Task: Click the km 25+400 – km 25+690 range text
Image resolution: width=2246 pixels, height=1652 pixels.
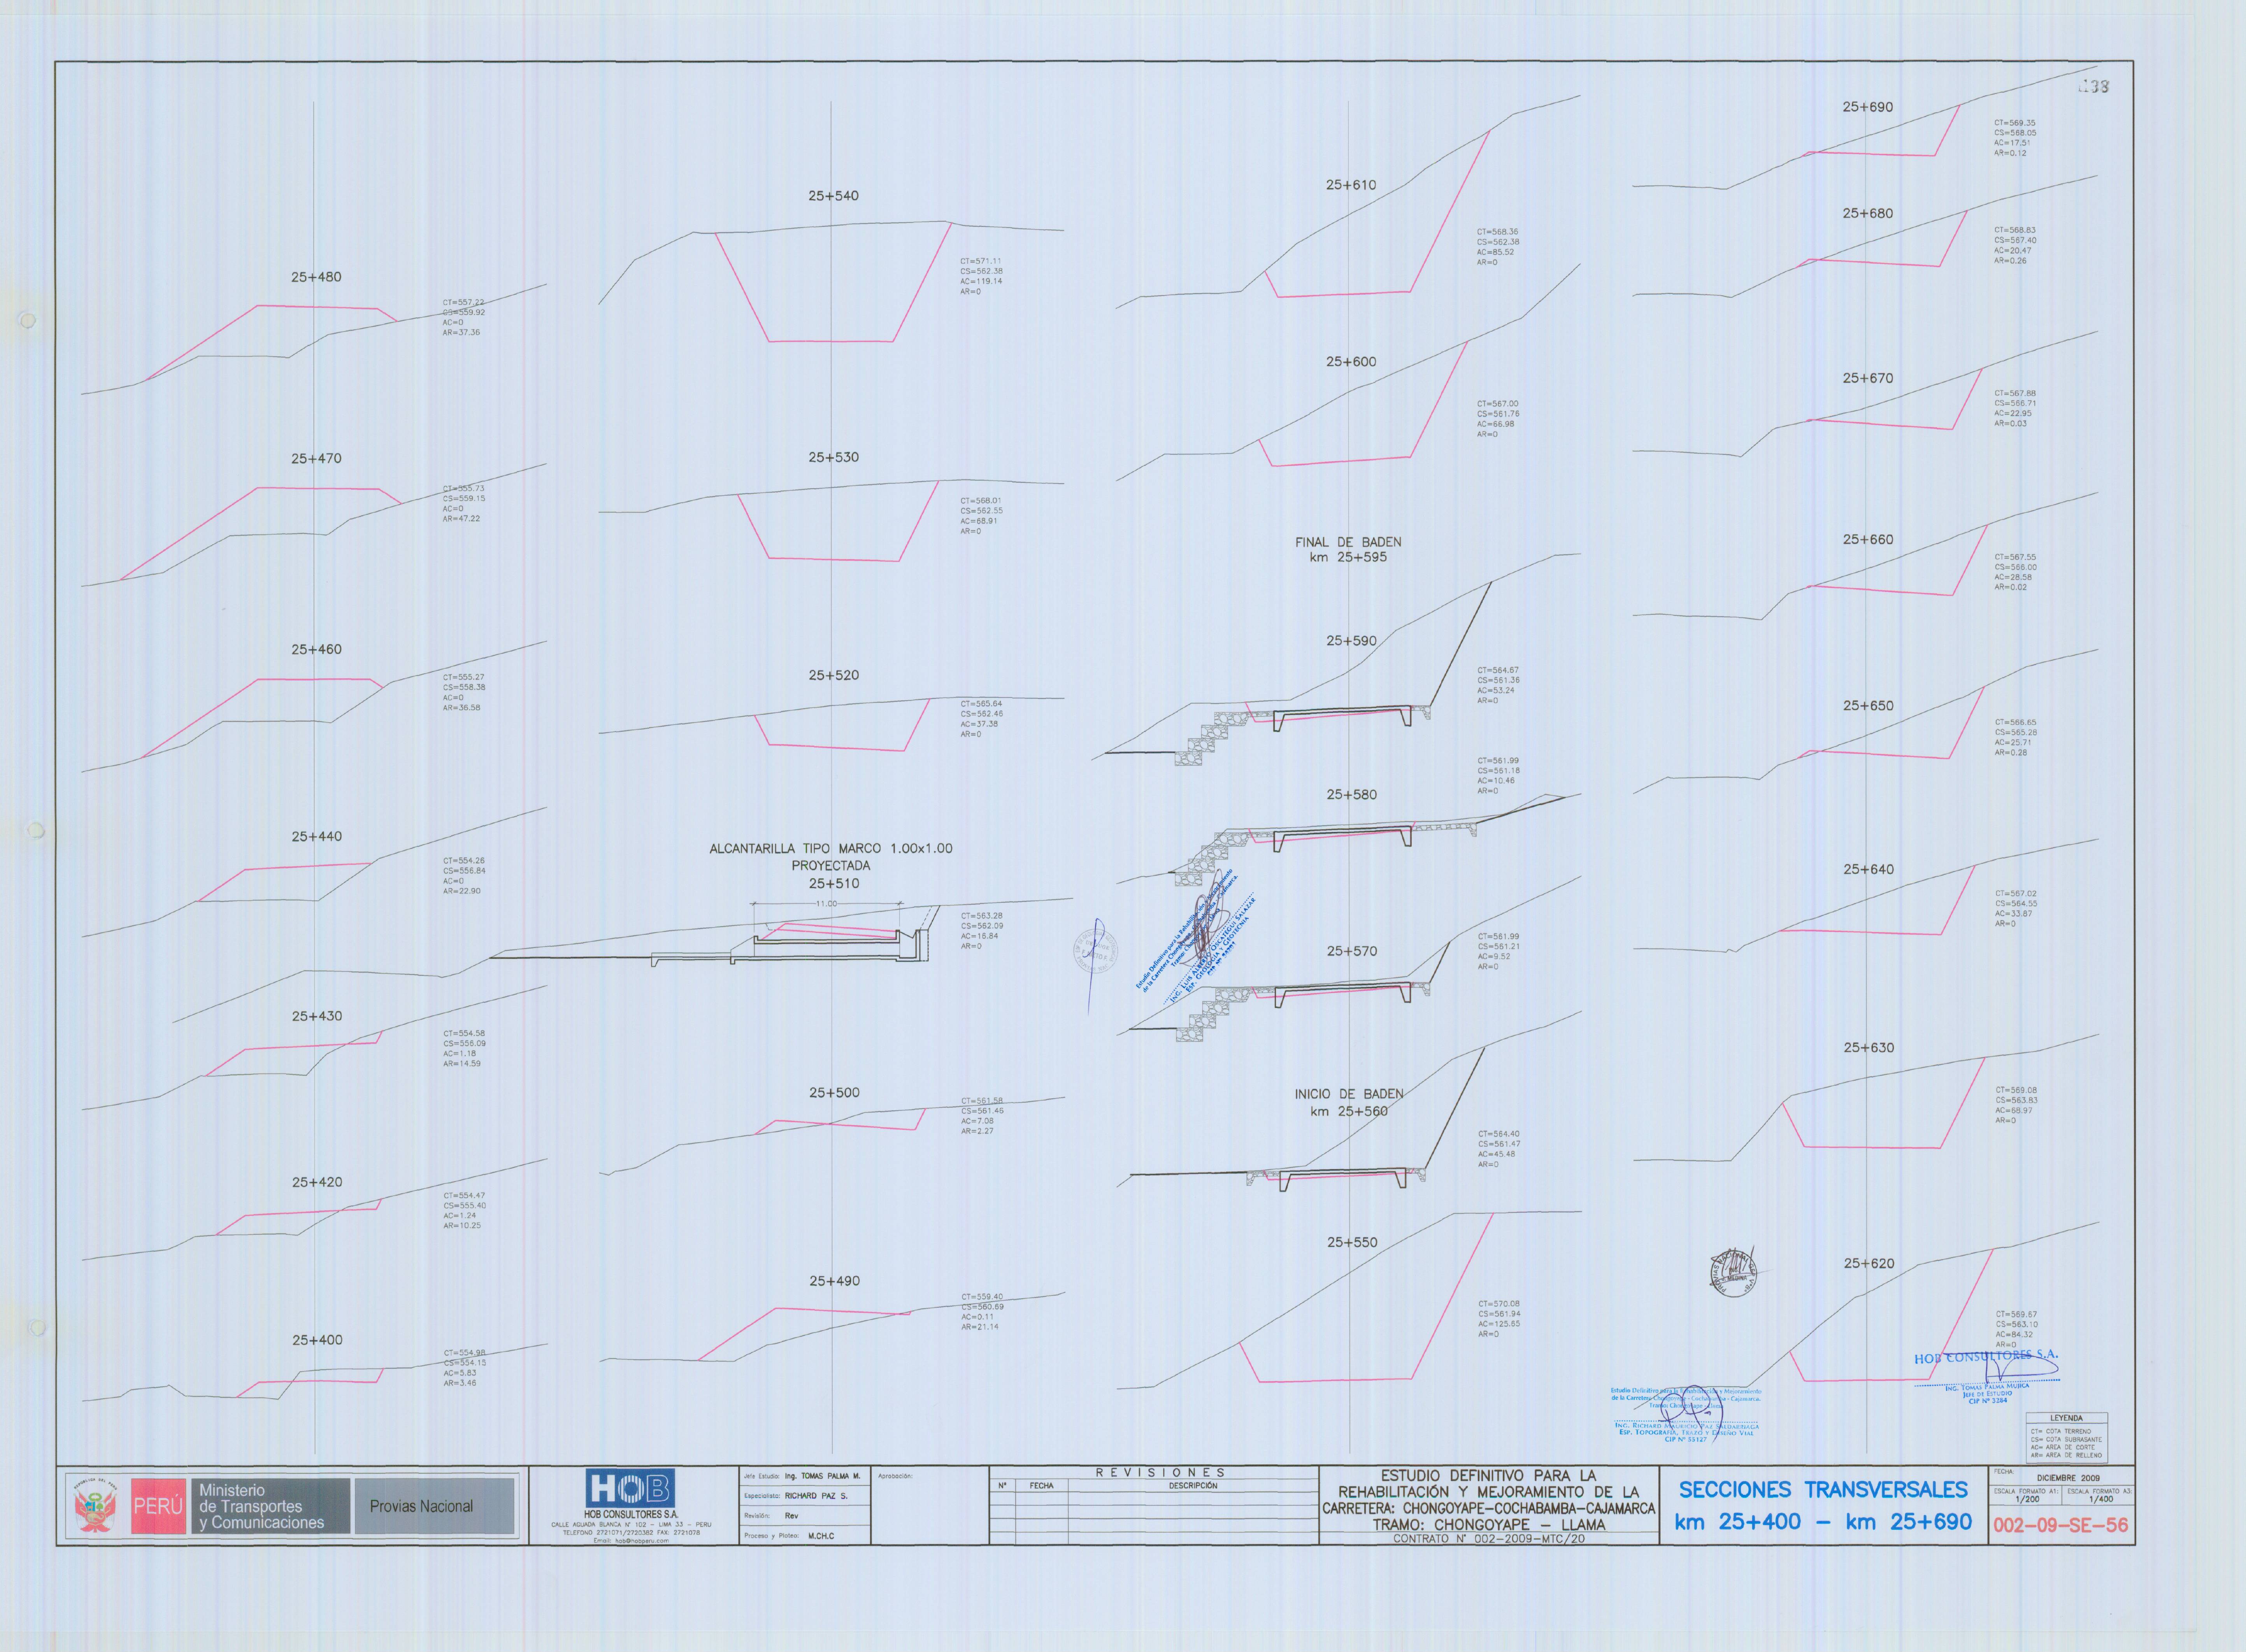Action: (x=1823, y=1522)
